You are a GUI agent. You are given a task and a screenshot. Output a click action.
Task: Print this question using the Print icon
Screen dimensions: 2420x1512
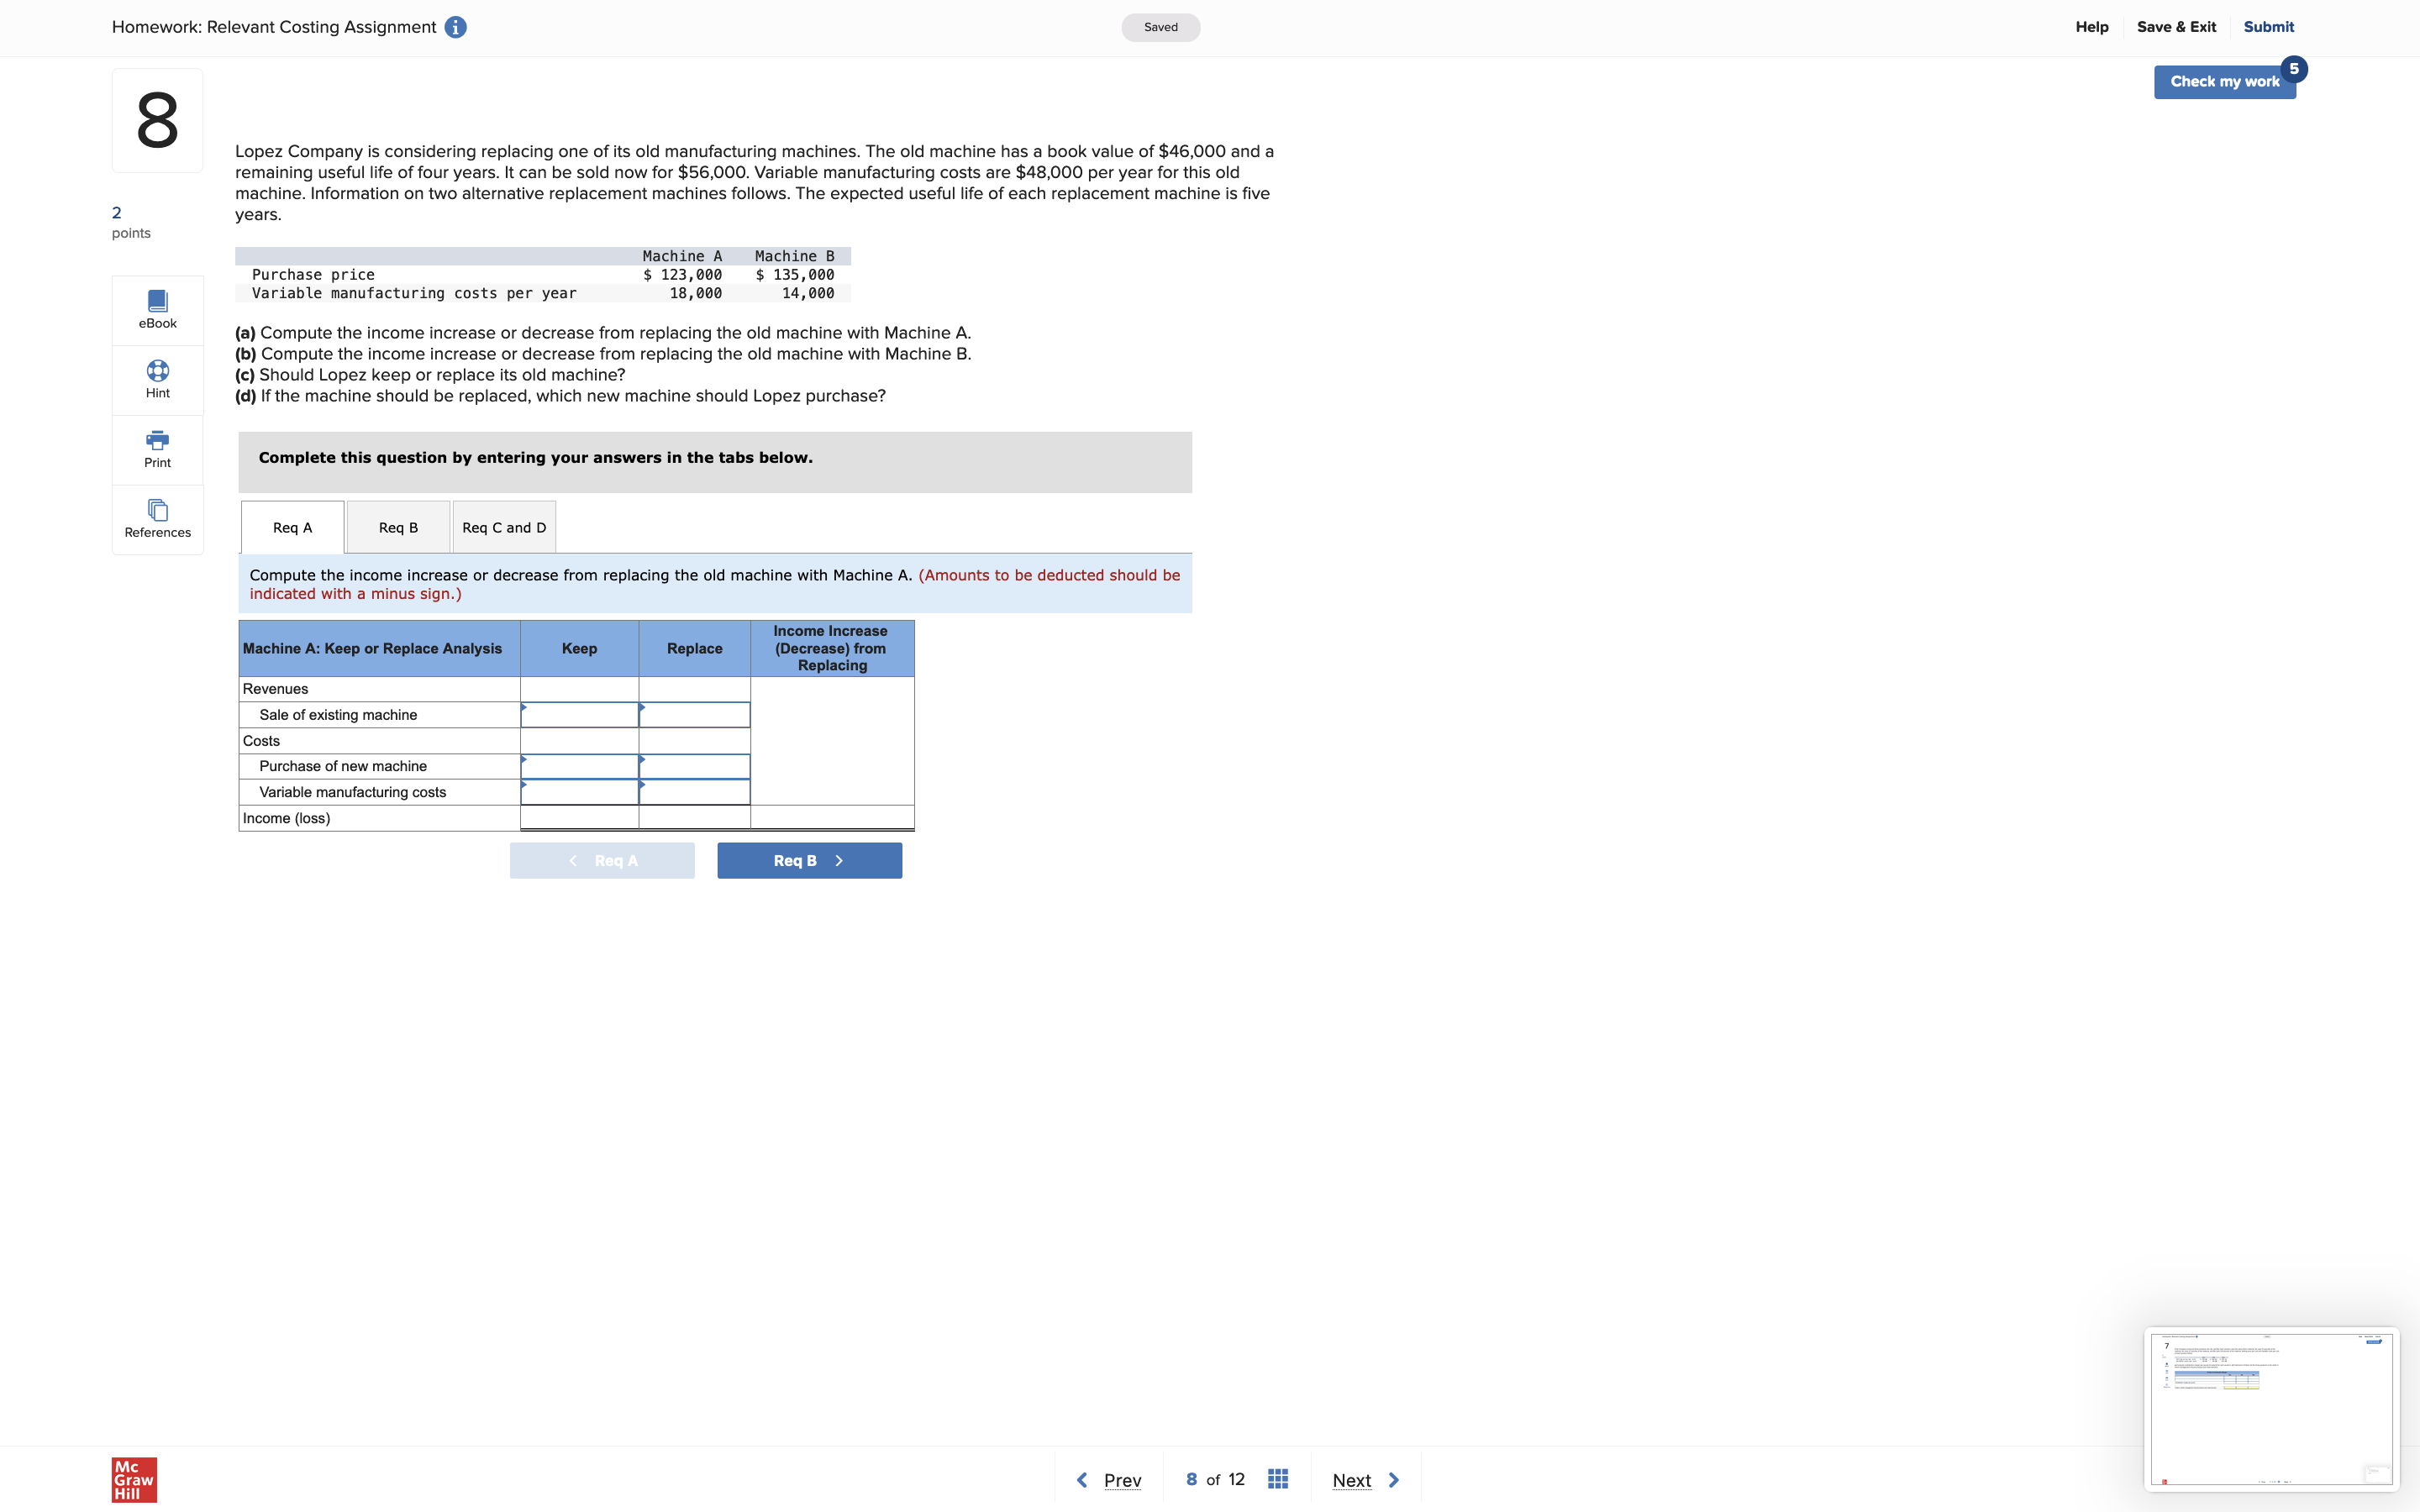click(x=157, y=448)
